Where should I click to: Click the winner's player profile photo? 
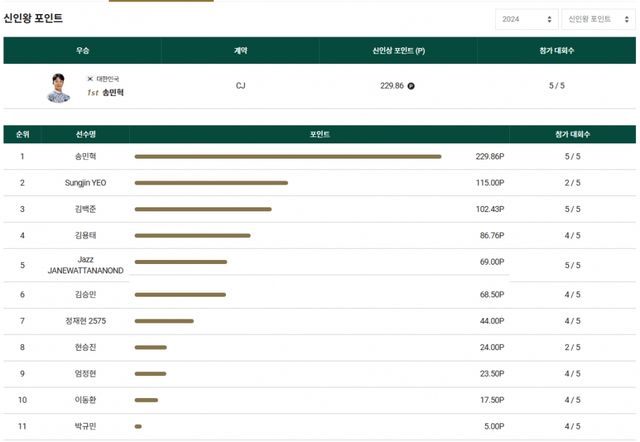tap(58, 87)
